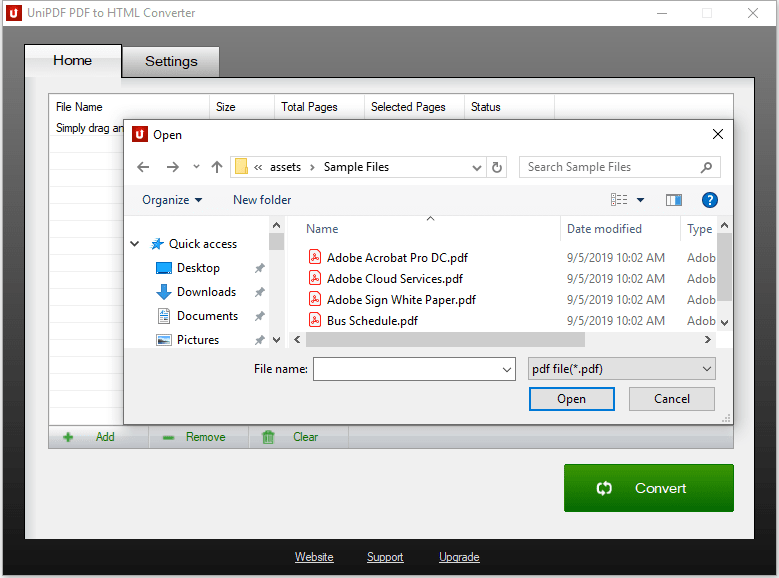This screenshot has width=779, height=578.
Task: Select Desktop in navigation pane
Action: (198, 268)
